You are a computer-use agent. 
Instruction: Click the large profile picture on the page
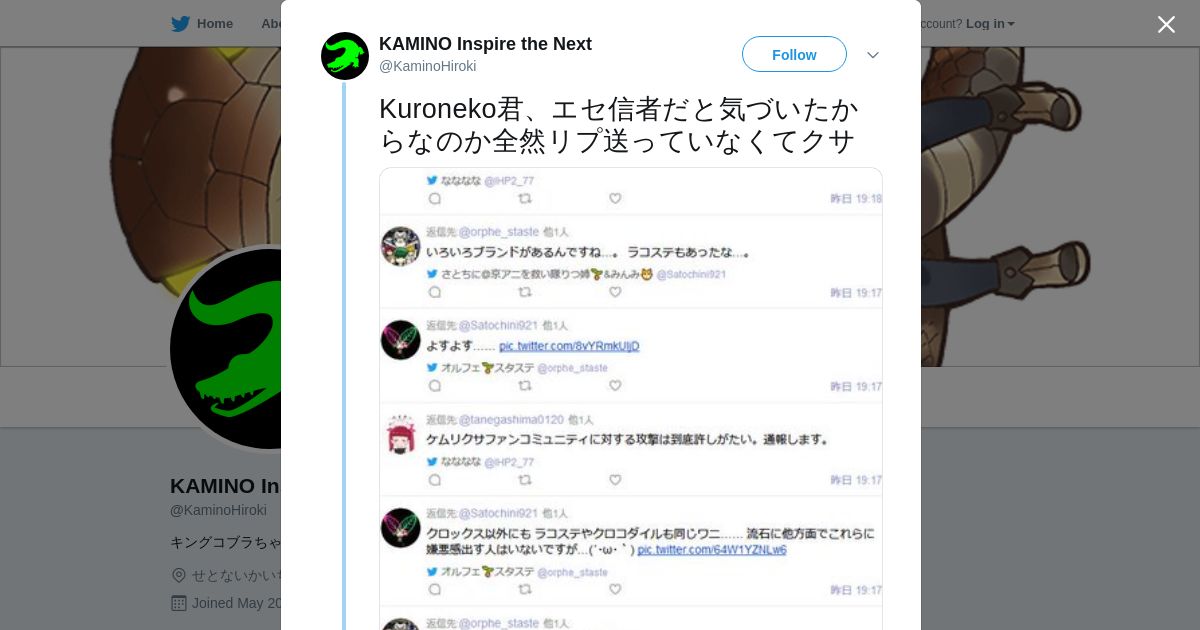226,349
